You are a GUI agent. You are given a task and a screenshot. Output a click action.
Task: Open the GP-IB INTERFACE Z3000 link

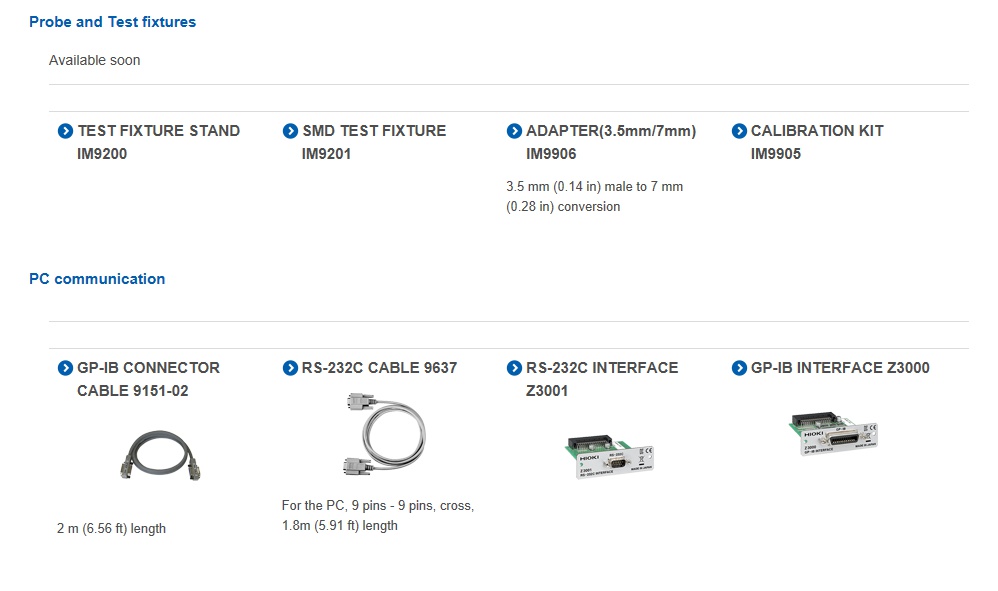point(840,368)
